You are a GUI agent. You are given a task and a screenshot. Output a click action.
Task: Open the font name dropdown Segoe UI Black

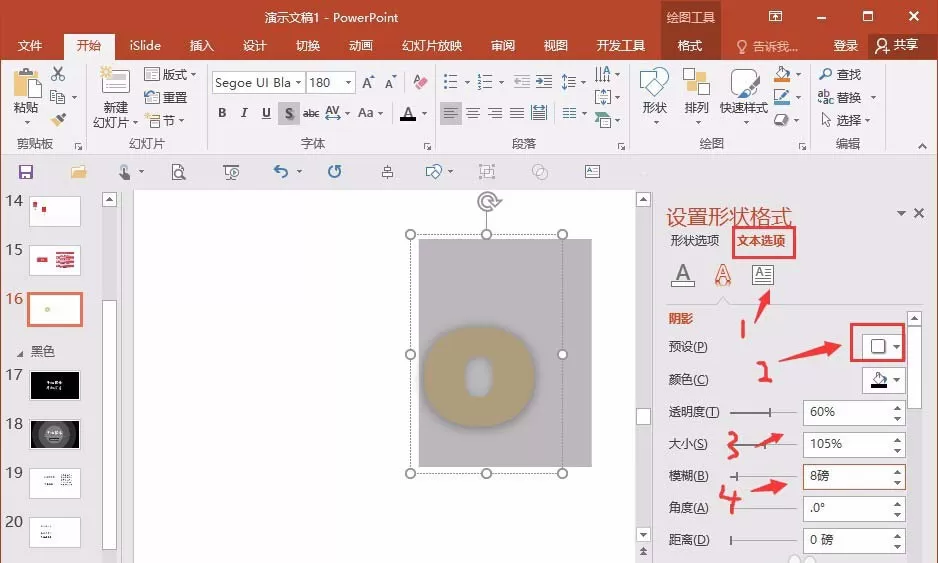(x=258, y=83)
